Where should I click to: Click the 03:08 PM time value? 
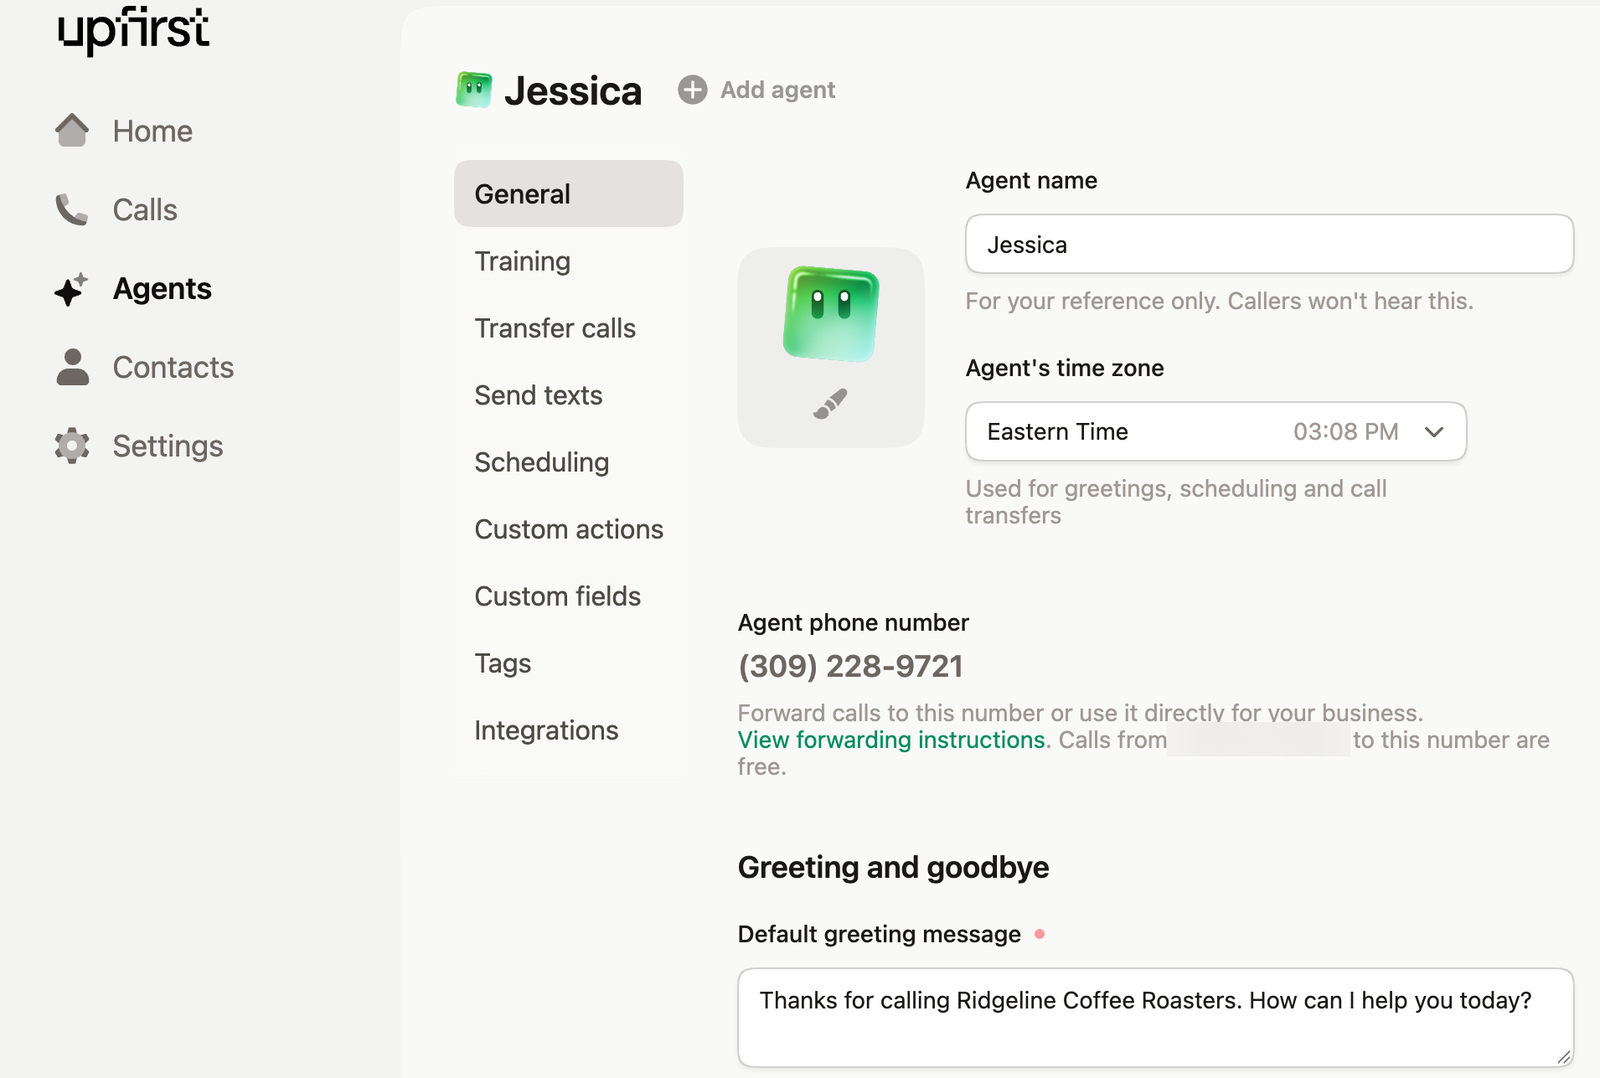[x=1346, y=432]
